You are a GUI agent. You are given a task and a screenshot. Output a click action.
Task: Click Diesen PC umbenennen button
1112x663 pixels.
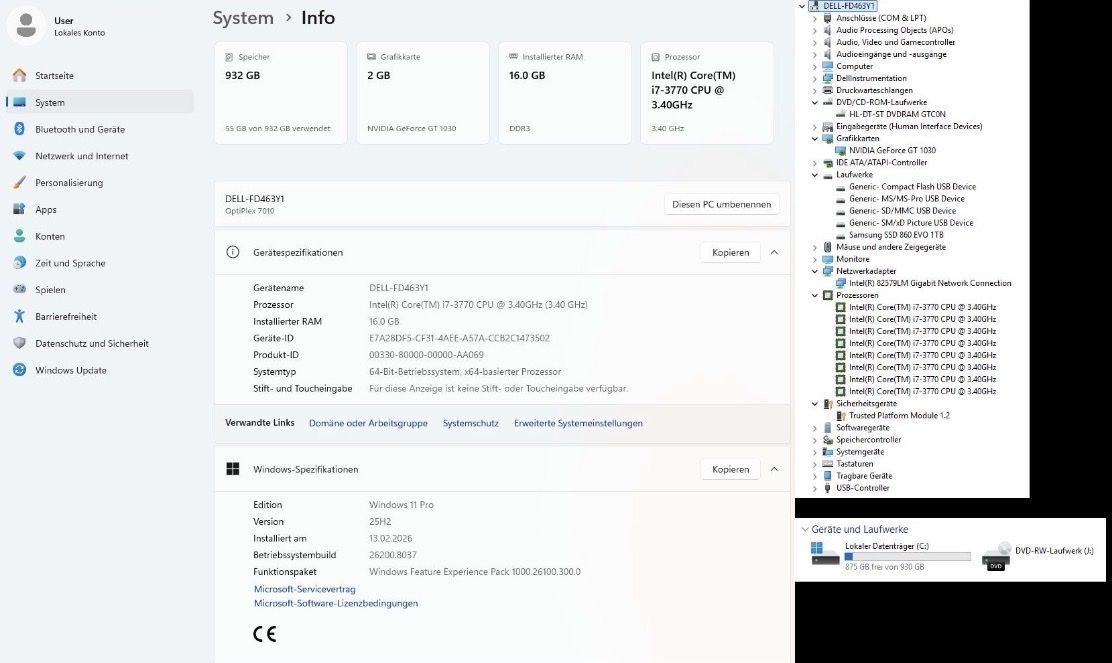click(x=721, y=204)
